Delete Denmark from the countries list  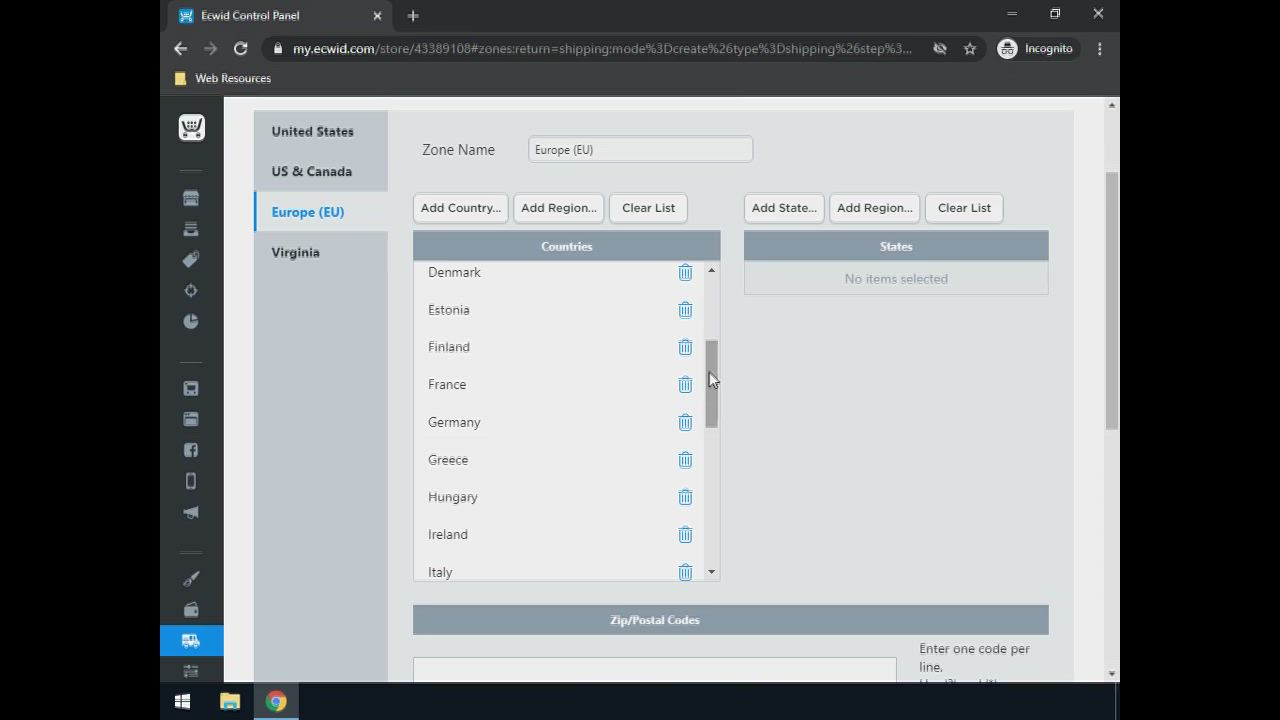coord(685,272)
